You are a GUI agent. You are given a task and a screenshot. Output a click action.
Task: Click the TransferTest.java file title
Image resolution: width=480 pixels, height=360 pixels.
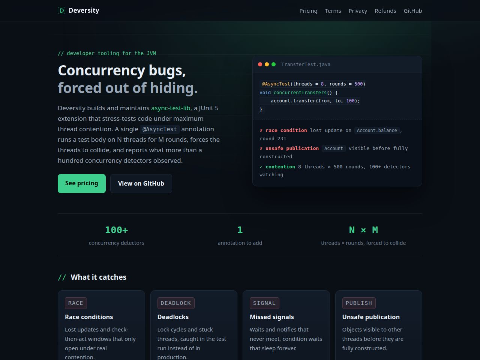click(x=306, y=64)
